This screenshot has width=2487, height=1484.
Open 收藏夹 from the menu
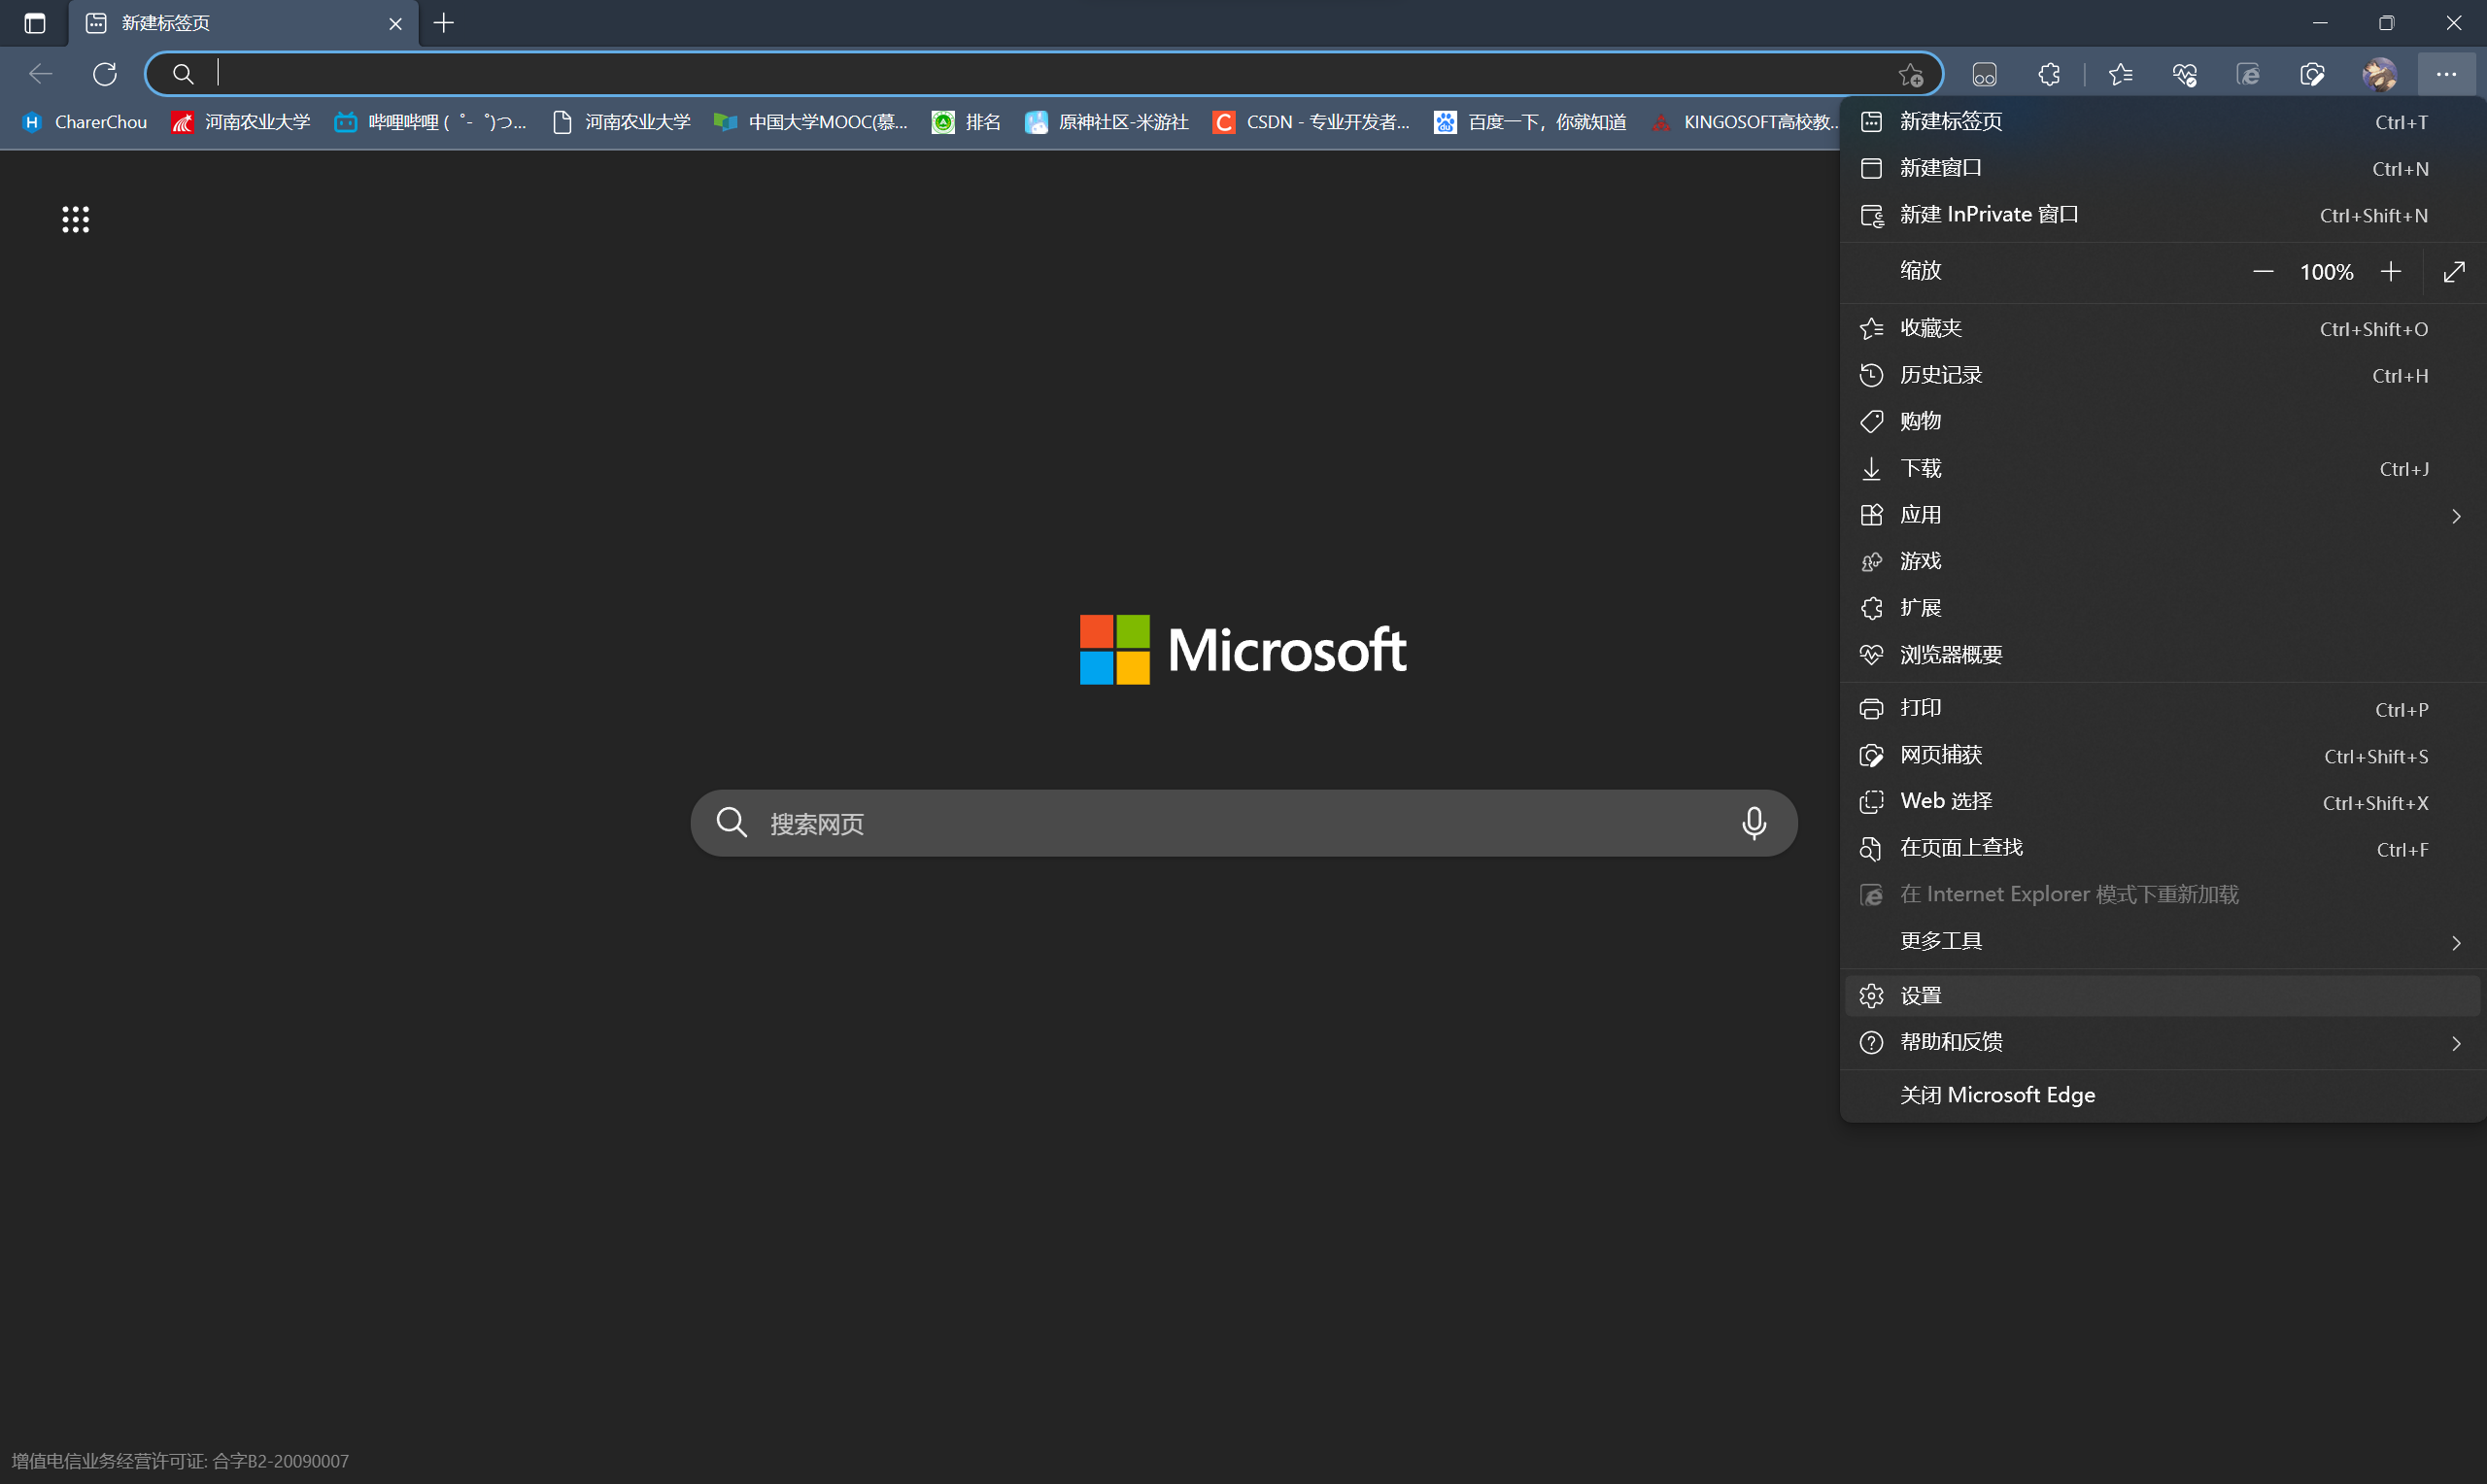coord(2163,329)
